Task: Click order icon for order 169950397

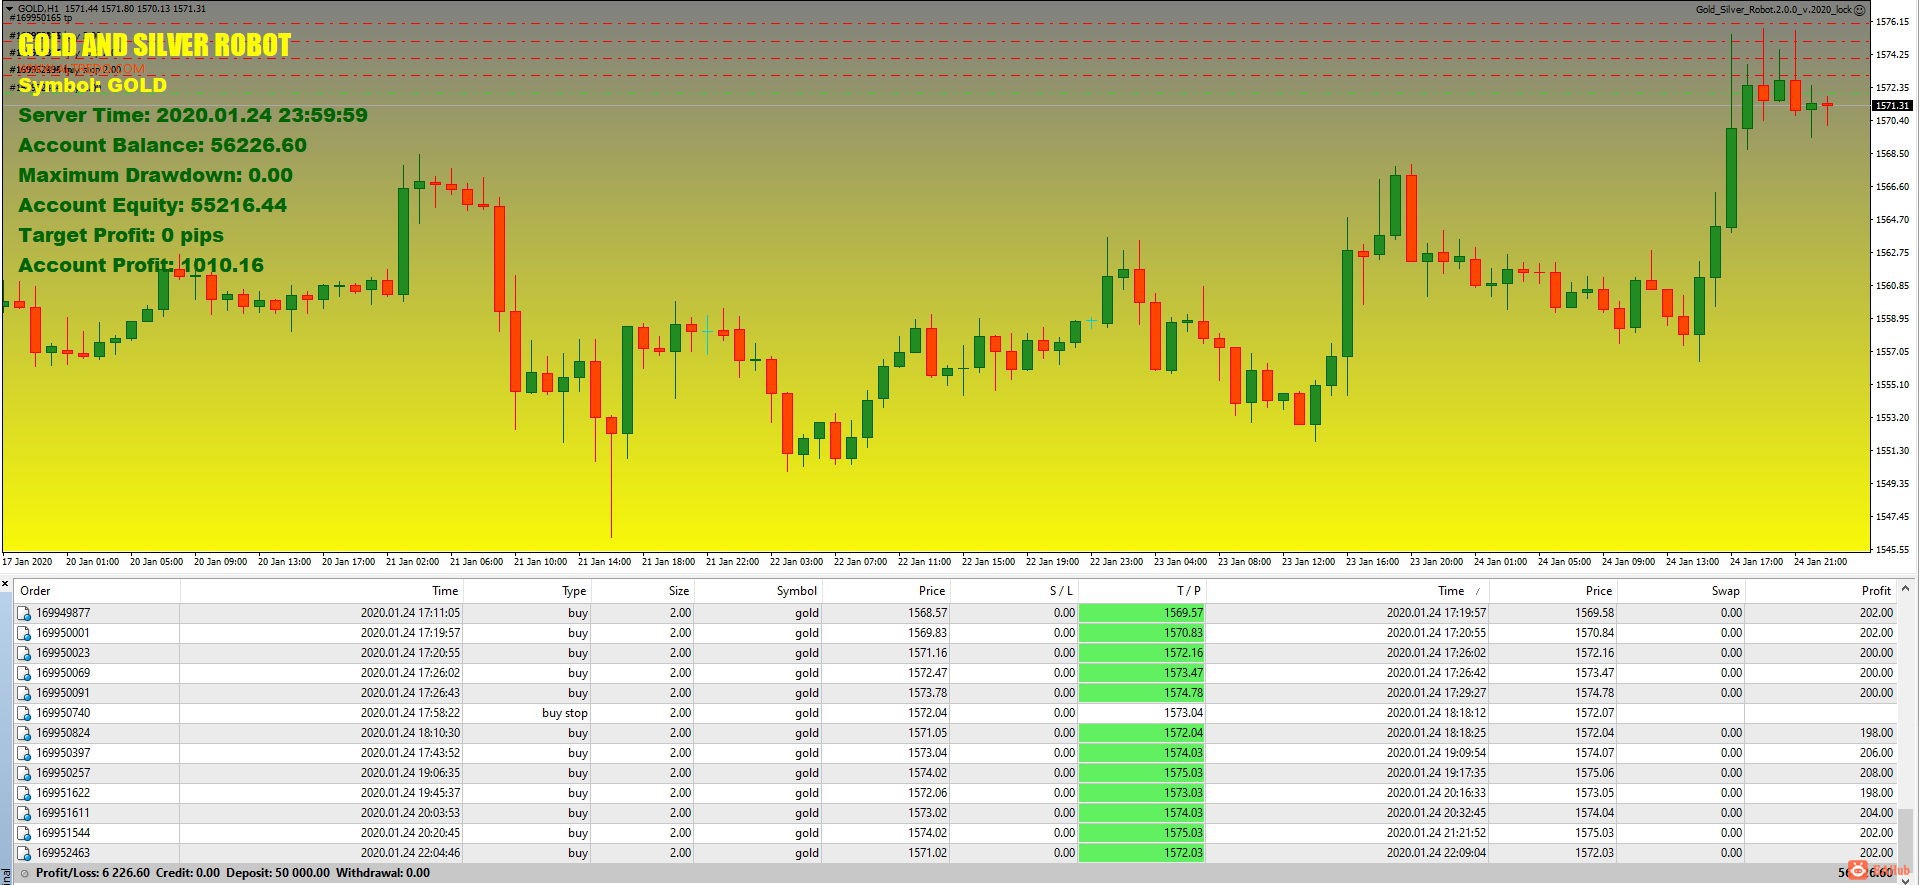Action: coord(25,753)
